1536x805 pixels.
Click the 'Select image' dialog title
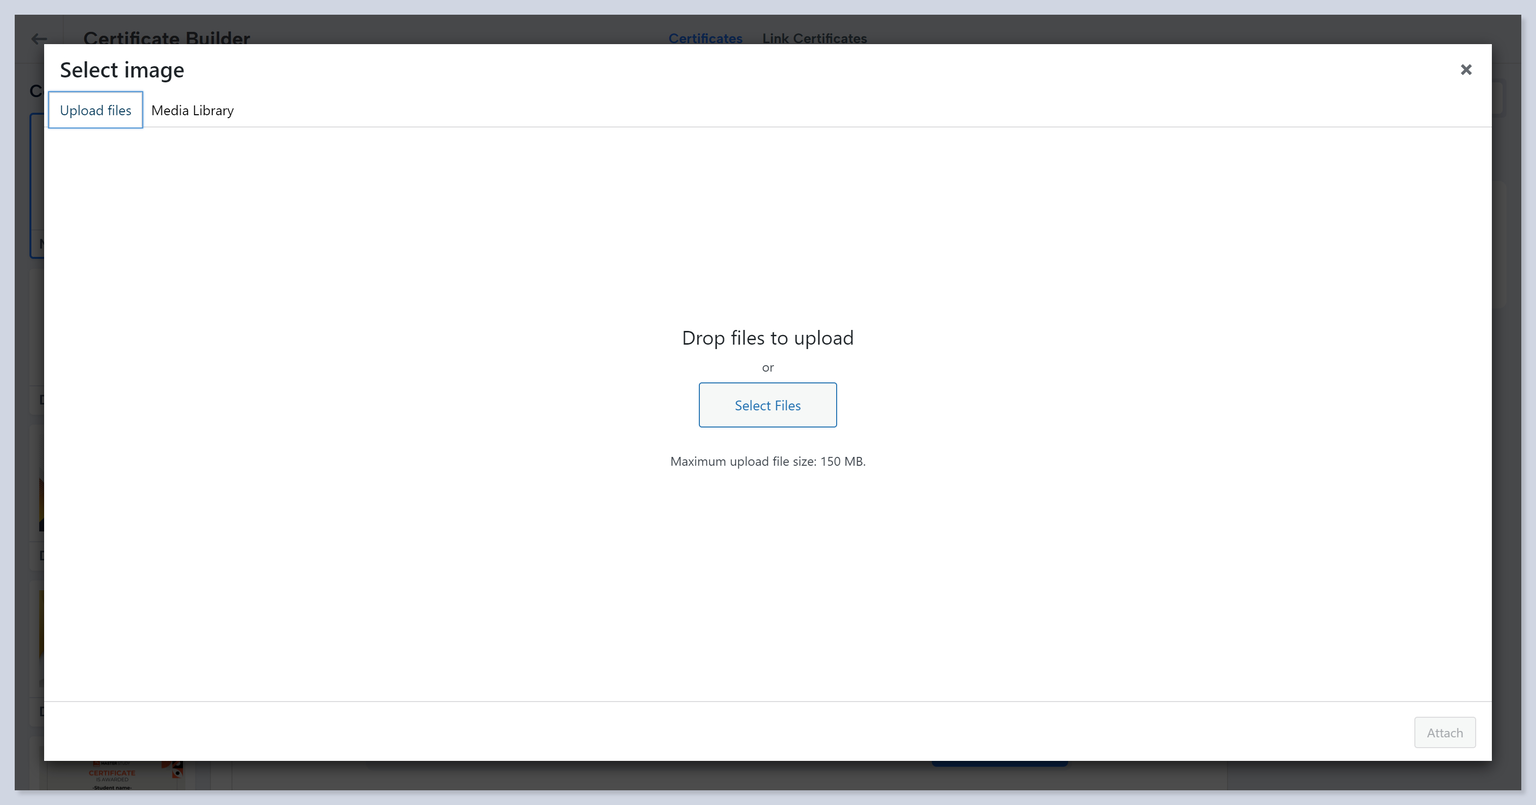(122, 70)
